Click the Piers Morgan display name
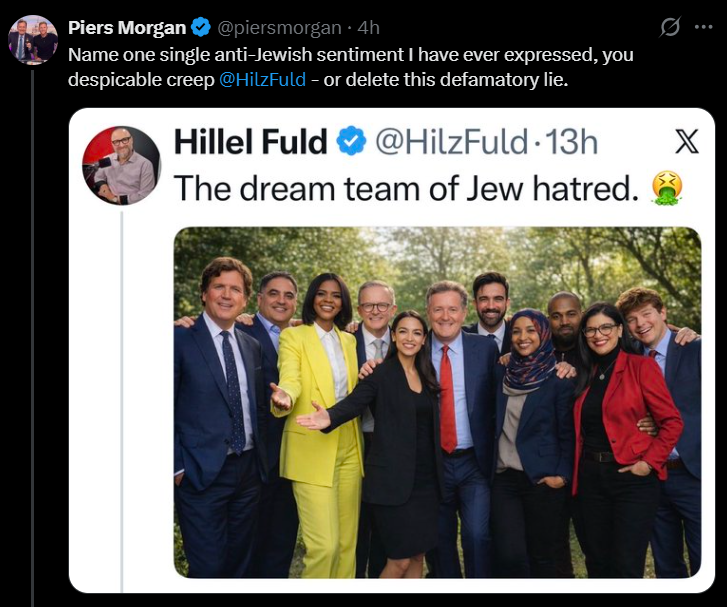 [x=127, y=28]
